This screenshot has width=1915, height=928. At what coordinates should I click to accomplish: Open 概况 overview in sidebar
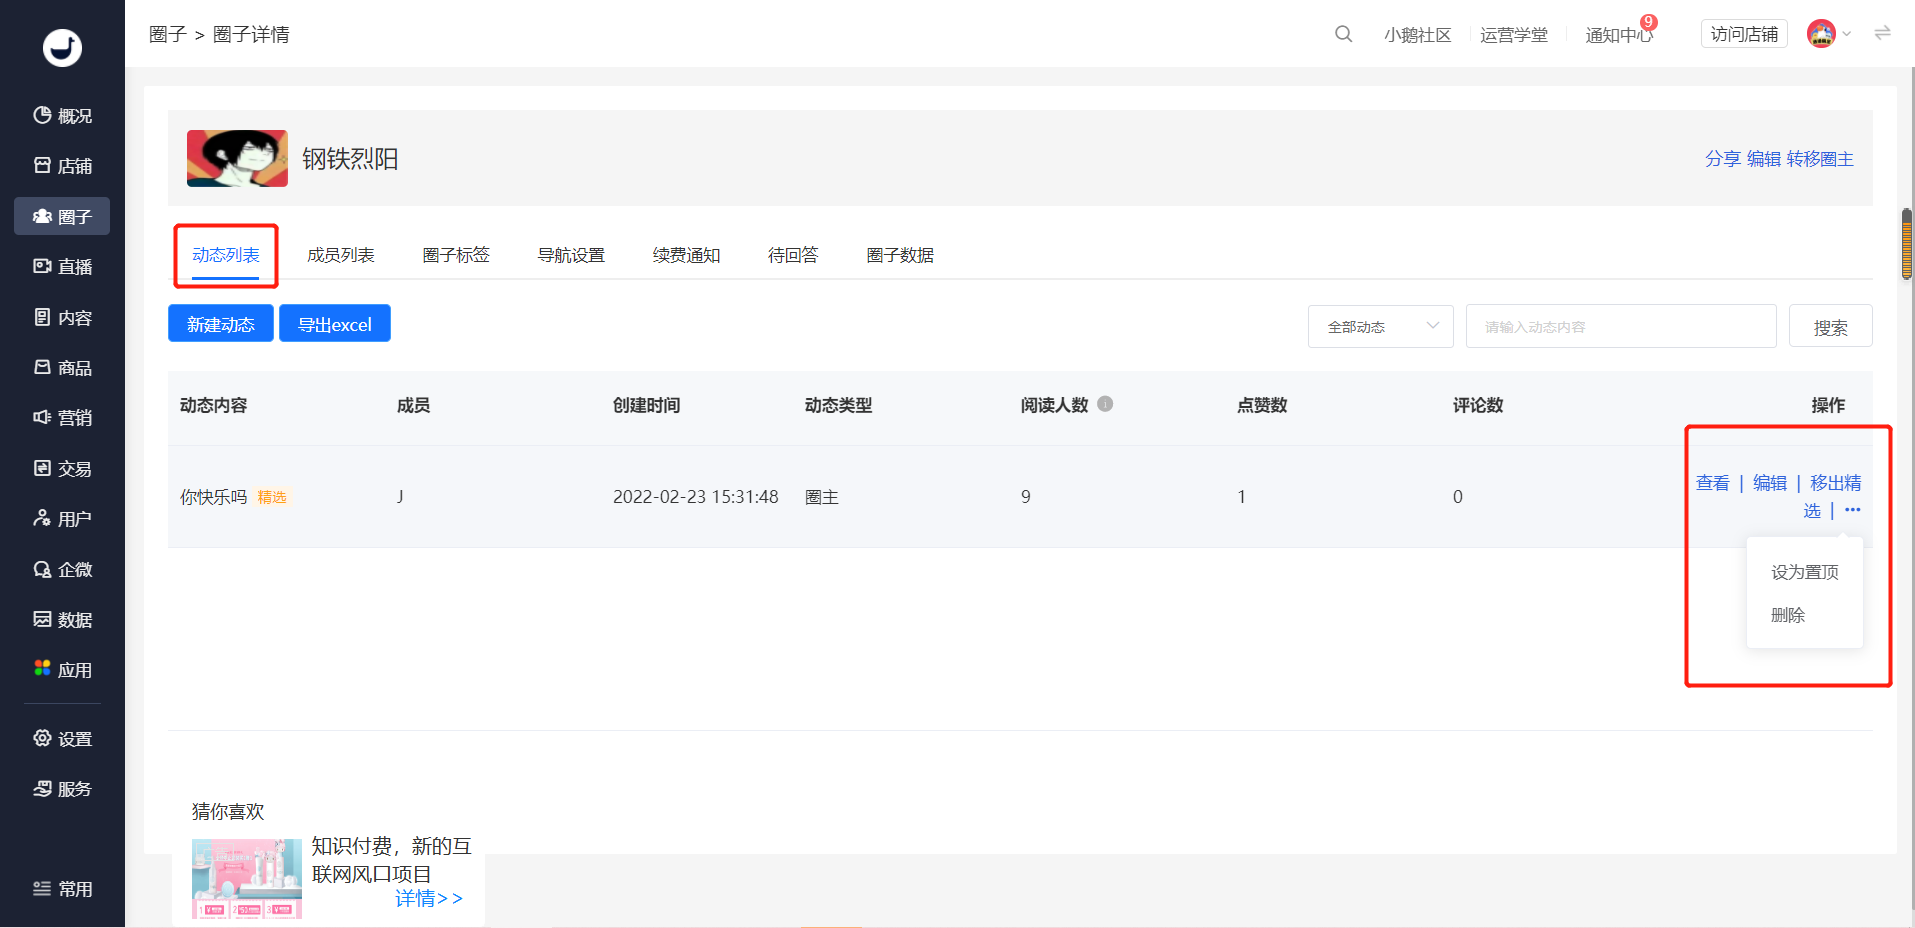tap(62, 116)
